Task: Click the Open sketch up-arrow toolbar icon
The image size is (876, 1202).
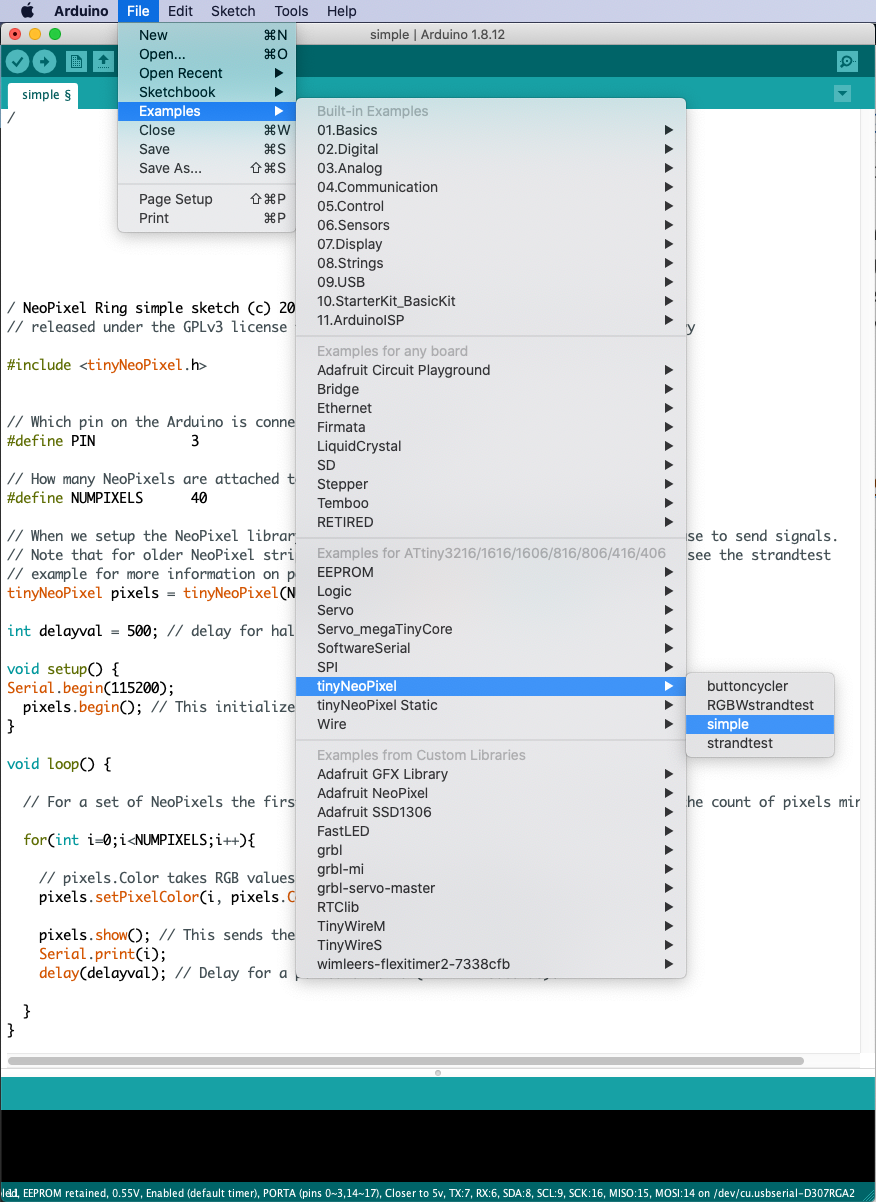Action: click(103, 62)
